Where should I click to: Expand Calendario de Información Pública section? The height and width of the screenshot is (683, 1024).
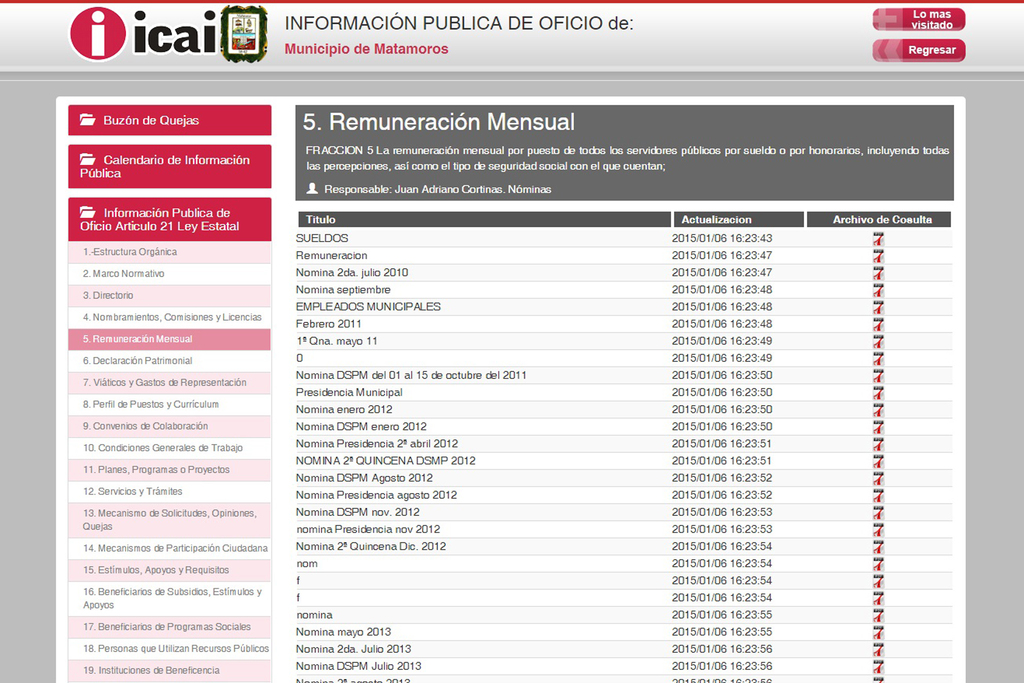169,167
